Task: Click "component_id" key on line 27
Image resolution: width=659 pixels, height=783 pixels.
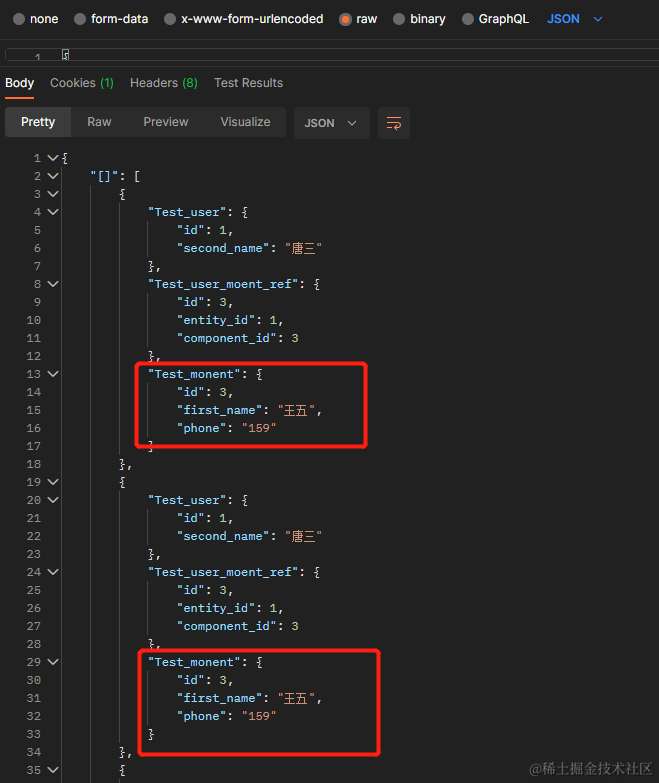Action: [227, 626]
